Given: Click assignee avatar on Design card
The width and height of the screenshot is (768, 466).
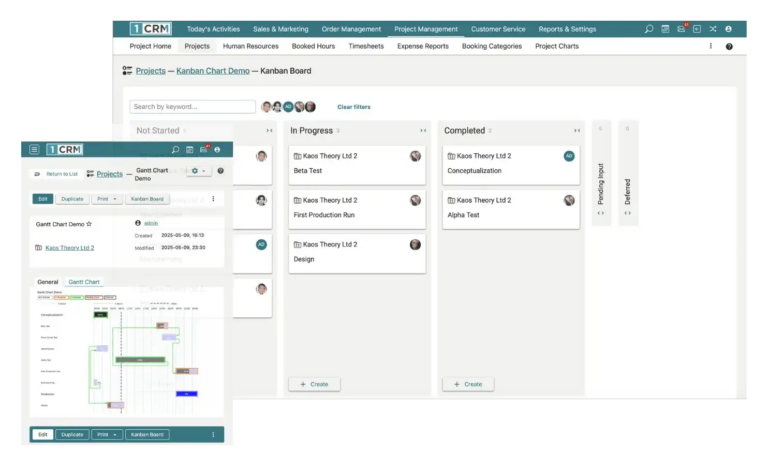Looking at the screenshot, I should [415, 245].
